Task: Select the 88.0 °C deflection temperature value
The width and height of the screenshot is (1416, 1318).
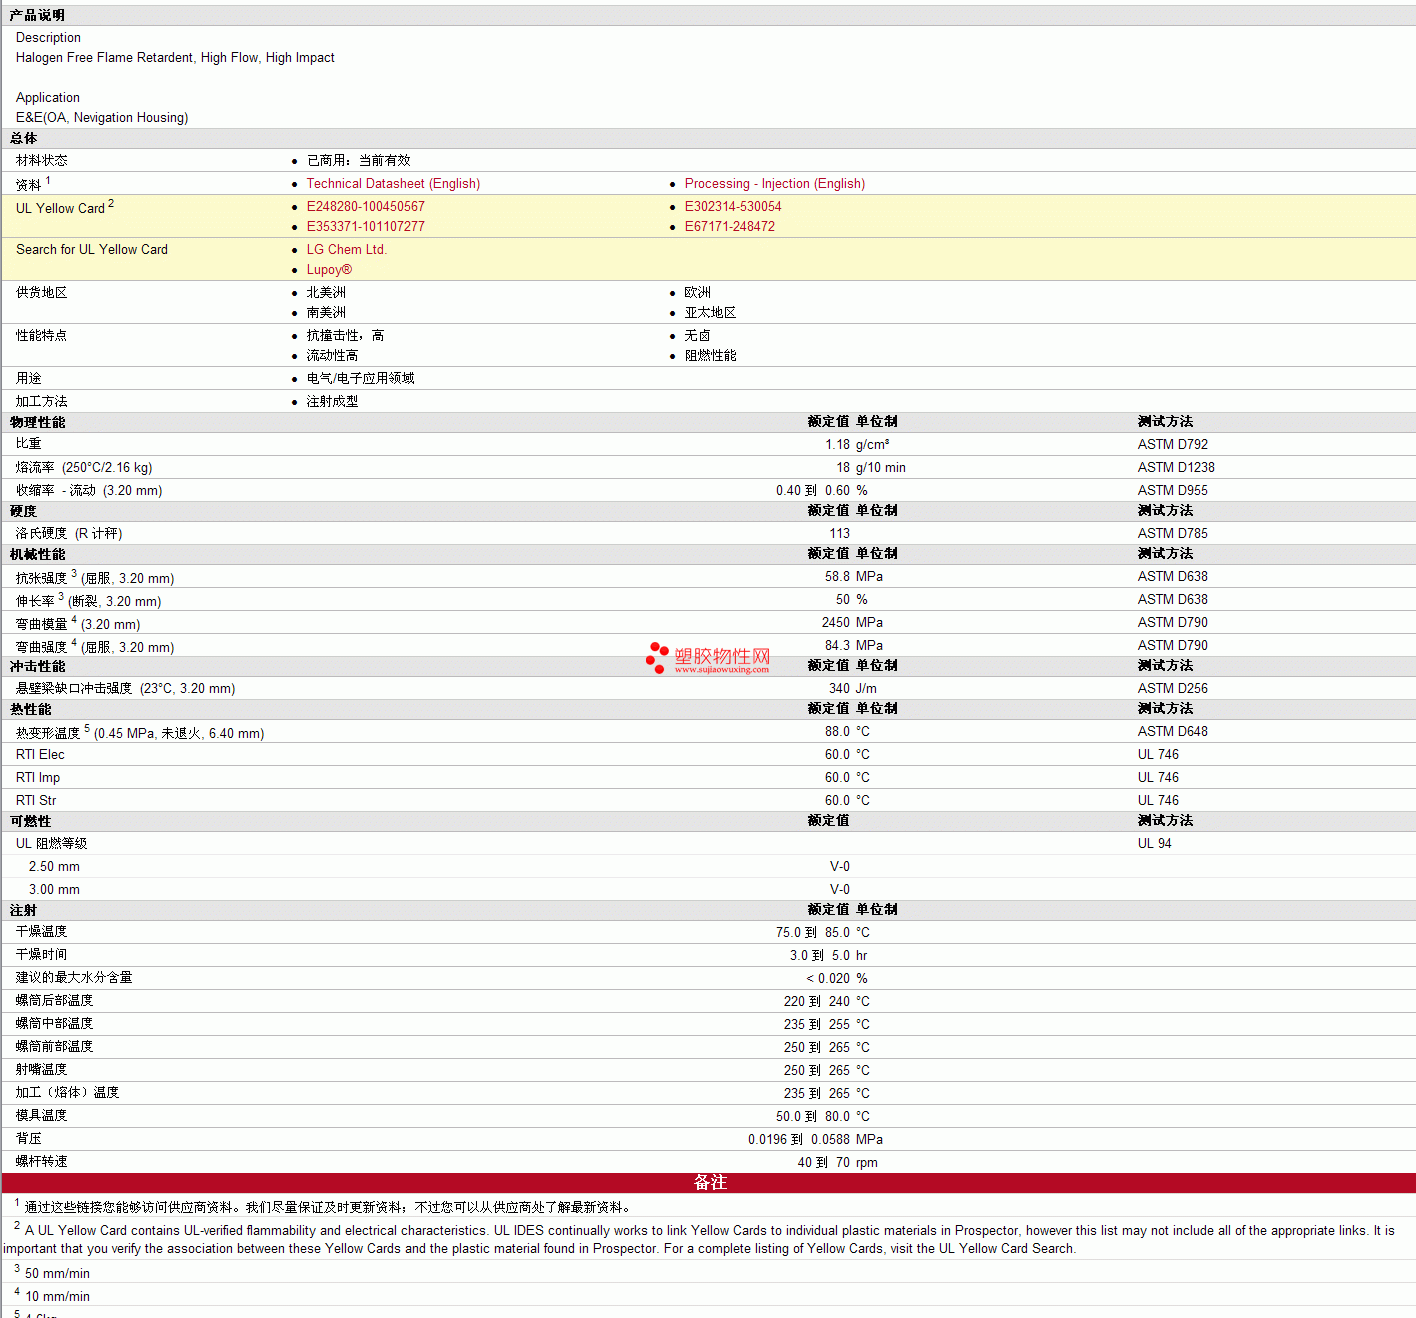Action: coord(847,732)
